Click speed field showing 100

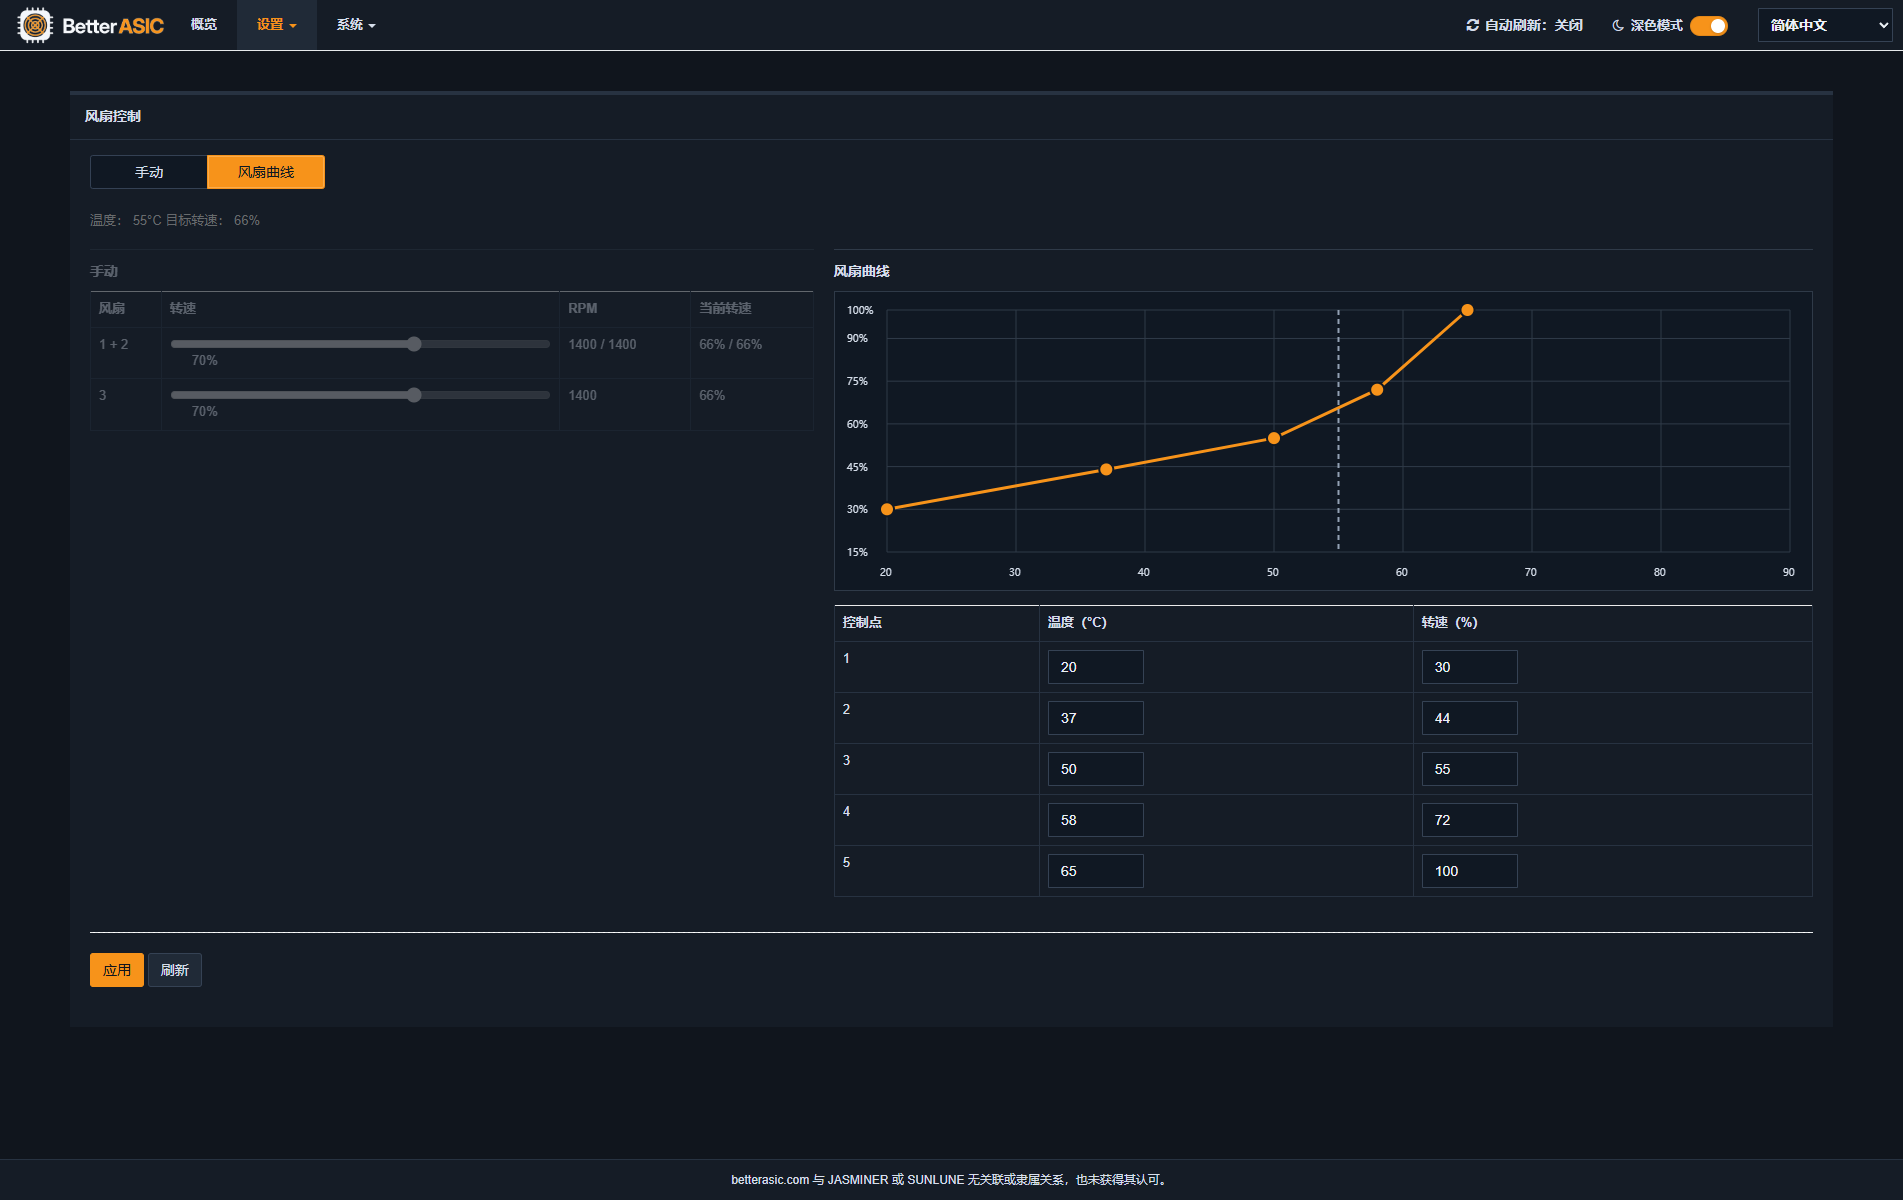click(x=1469, y=871)
